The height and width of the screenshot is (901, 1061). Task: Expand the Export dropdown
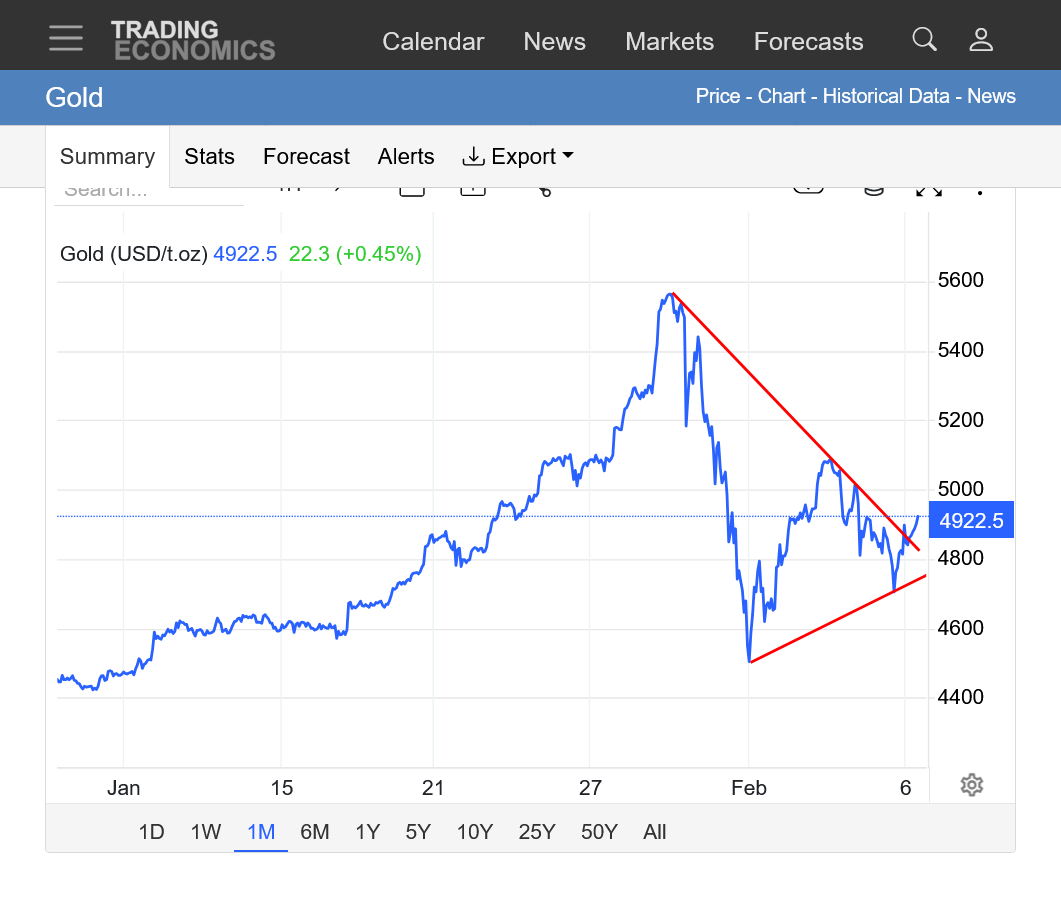518,157
